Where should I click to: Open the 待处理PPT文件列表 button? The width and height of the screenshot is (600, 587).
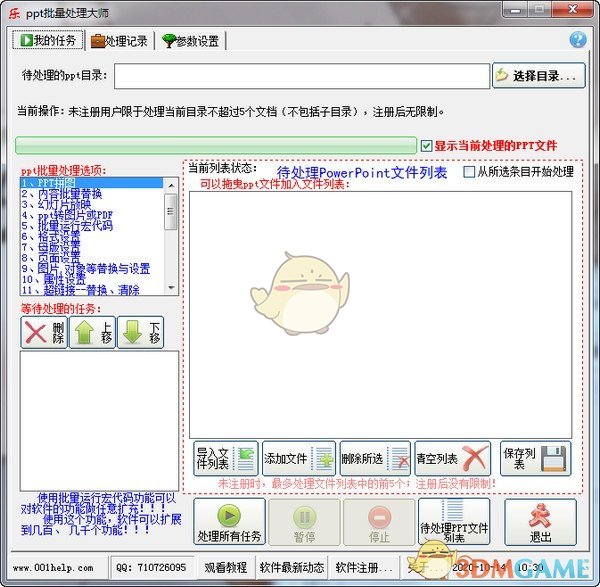pyautogui.click(x=454, y=522)
